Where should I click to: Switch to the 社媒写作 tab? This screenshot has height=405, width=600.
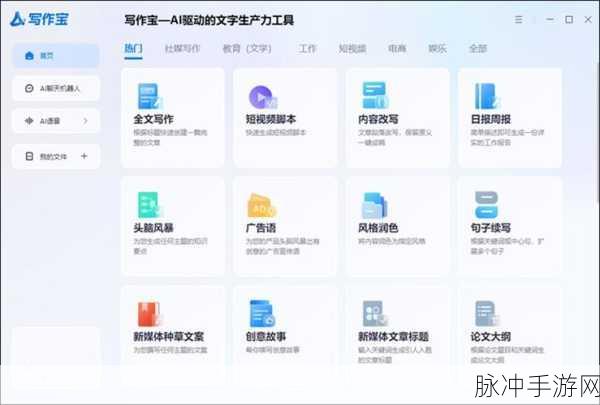[x=183, y=49]
